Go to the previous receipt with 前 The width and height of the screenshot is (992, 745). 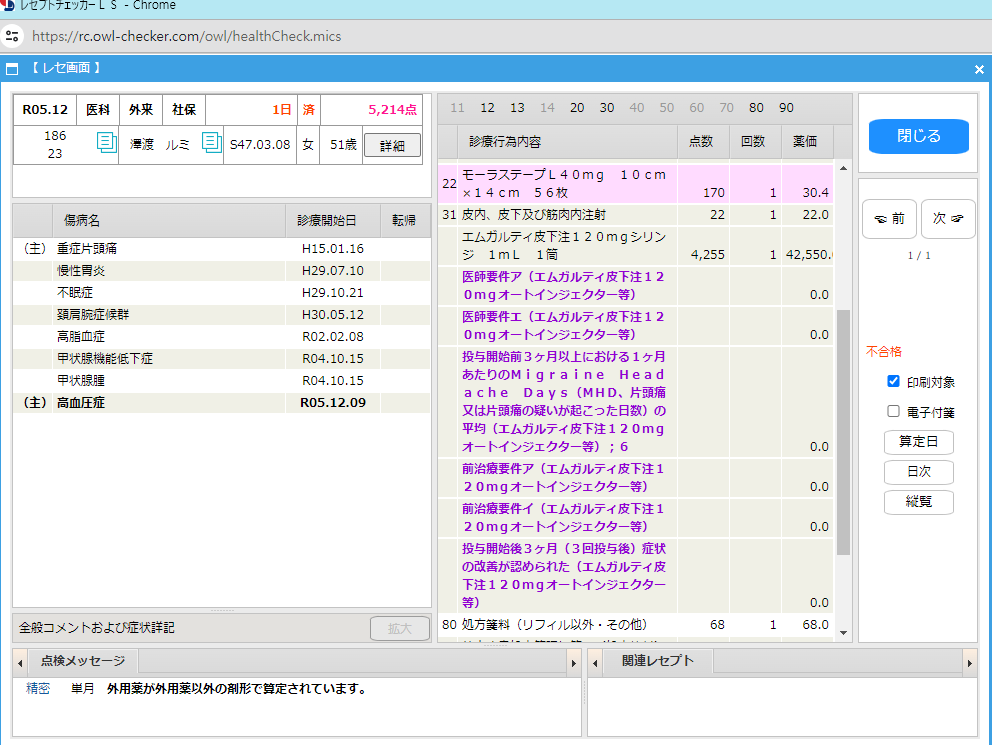pyautogui.click(x=890, y=219)
